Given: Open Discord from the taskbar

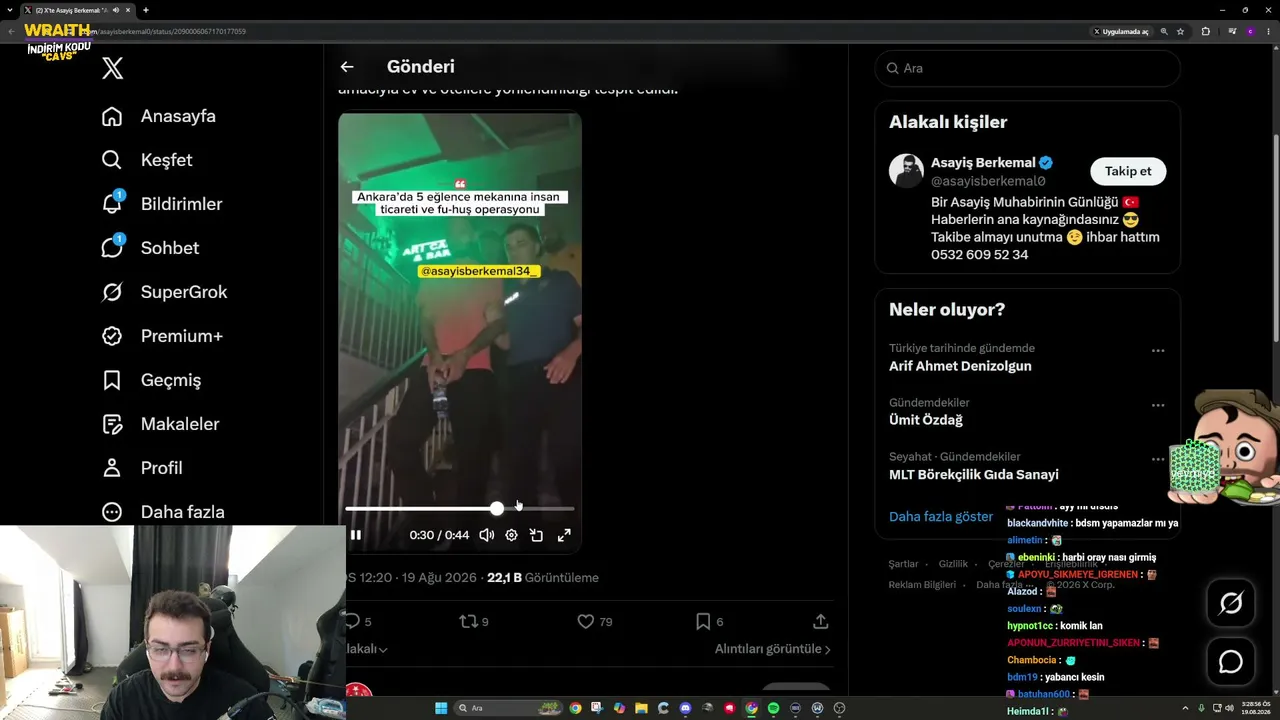Looking at the screenshot, I should click(685, 708).
